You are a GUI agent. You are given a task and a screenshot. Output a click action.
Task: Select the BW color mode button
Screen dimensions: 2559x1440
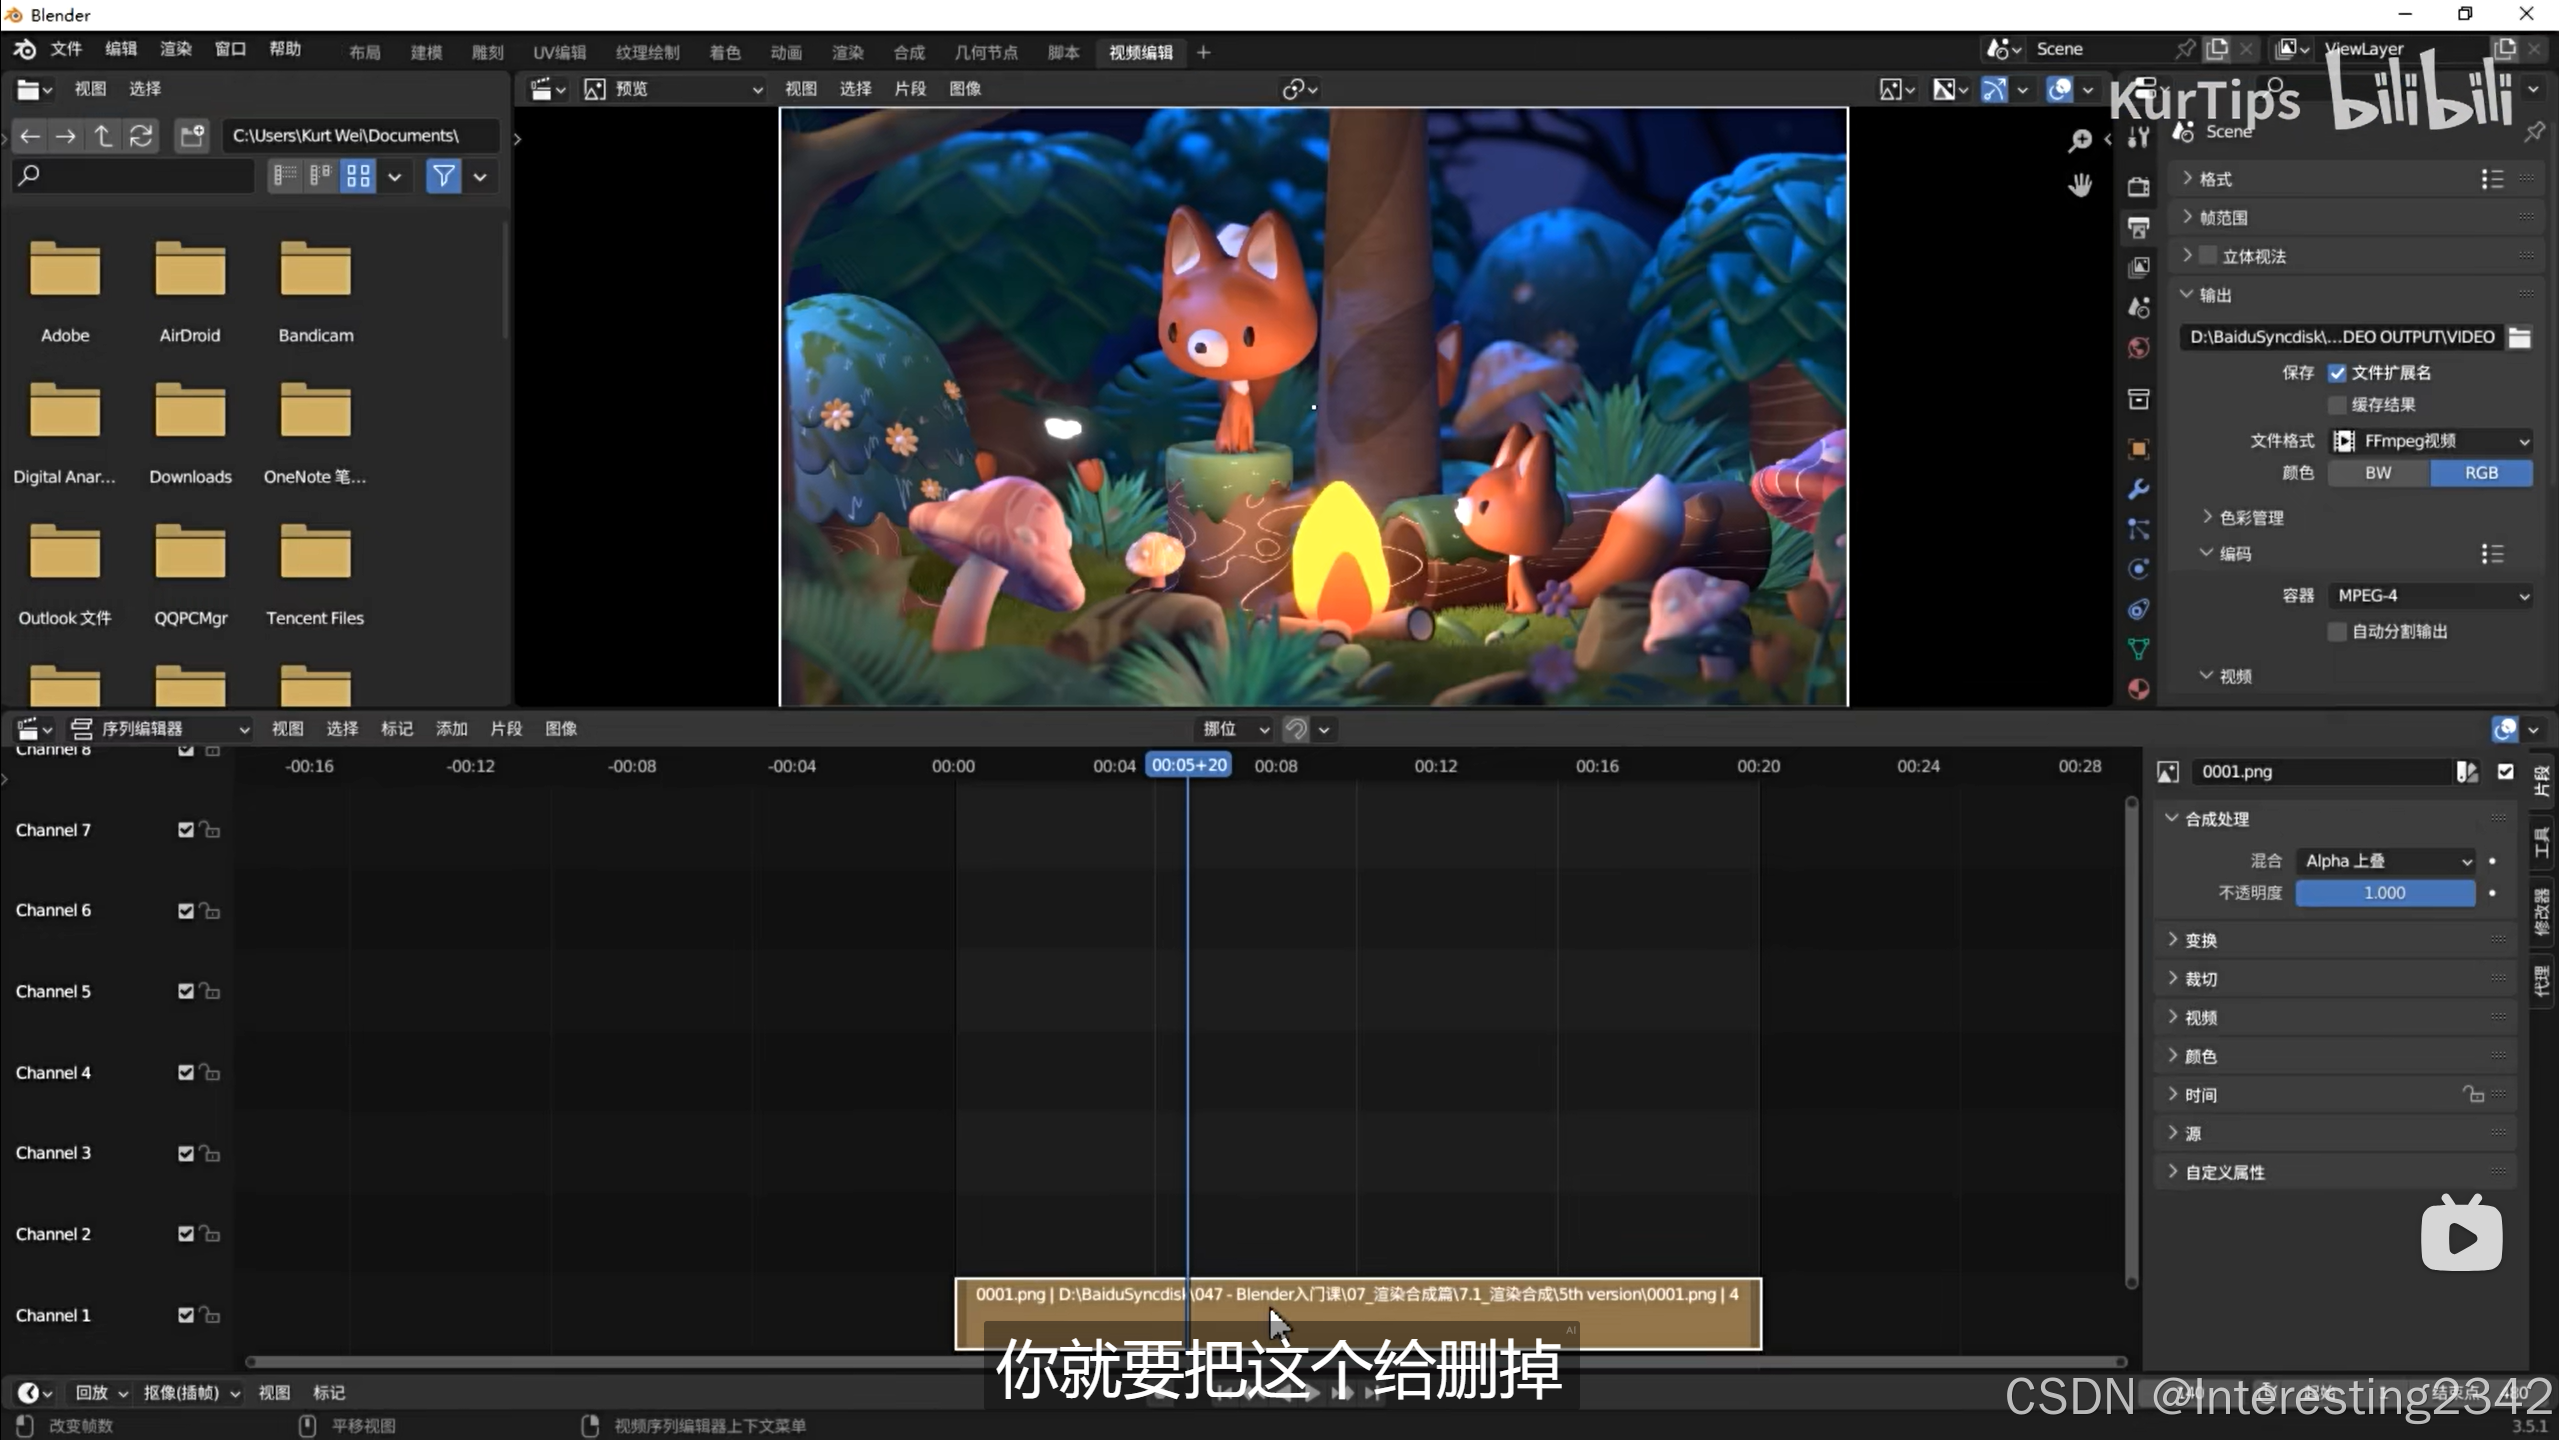[2378, 473]
